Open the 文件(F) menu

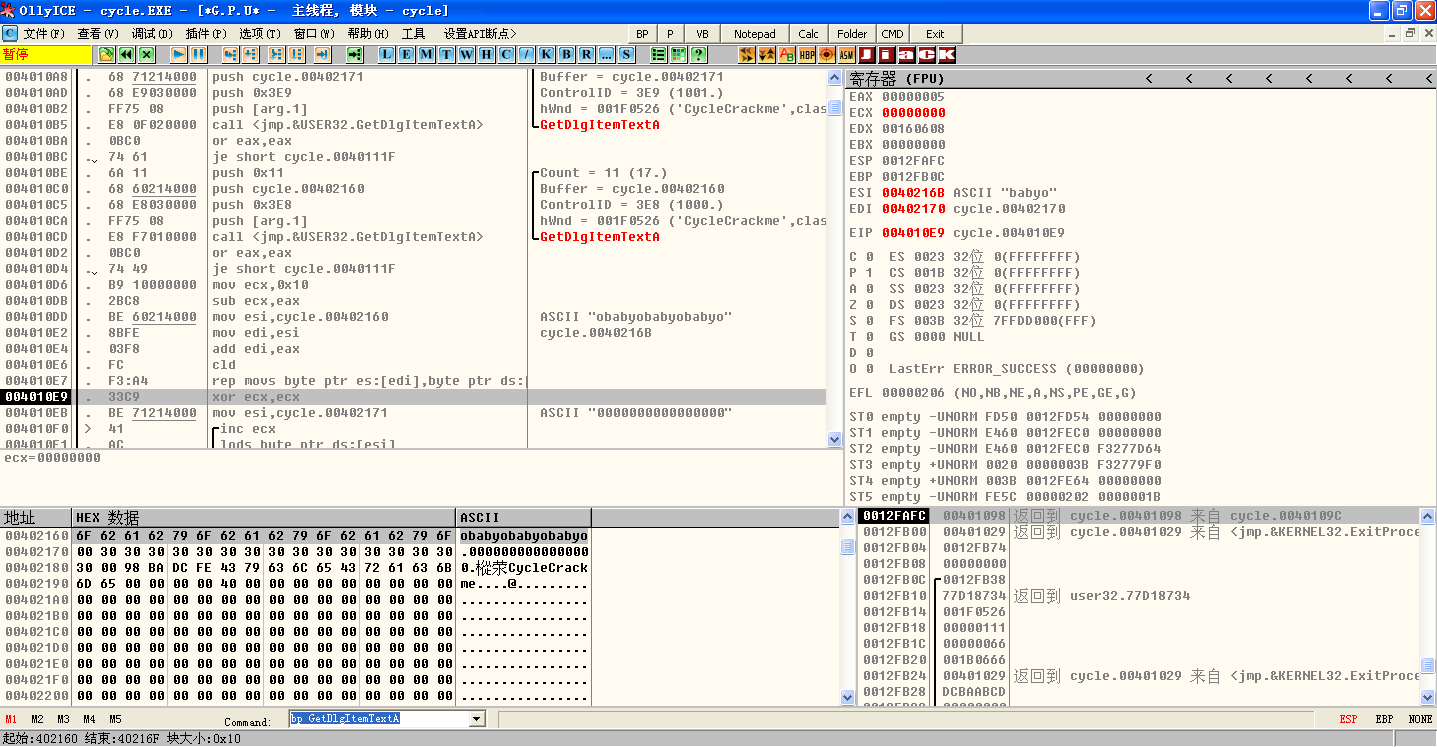(44, 34)
